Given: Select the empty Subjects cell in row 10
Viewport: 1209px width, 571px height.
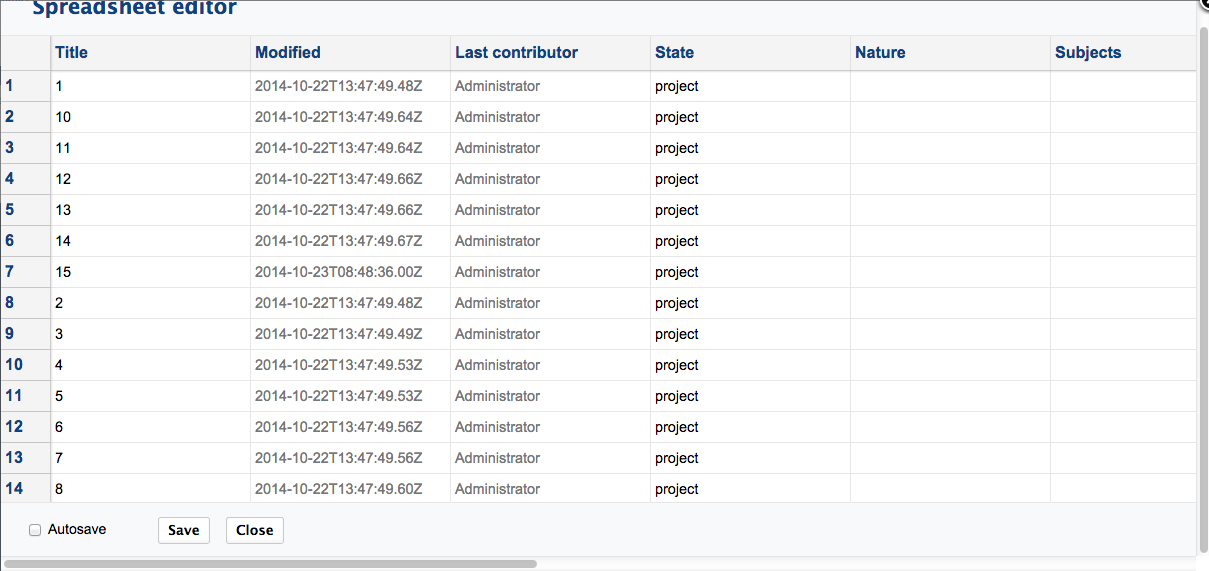Looking at the screenshot, I should (x=1123, y=365).
